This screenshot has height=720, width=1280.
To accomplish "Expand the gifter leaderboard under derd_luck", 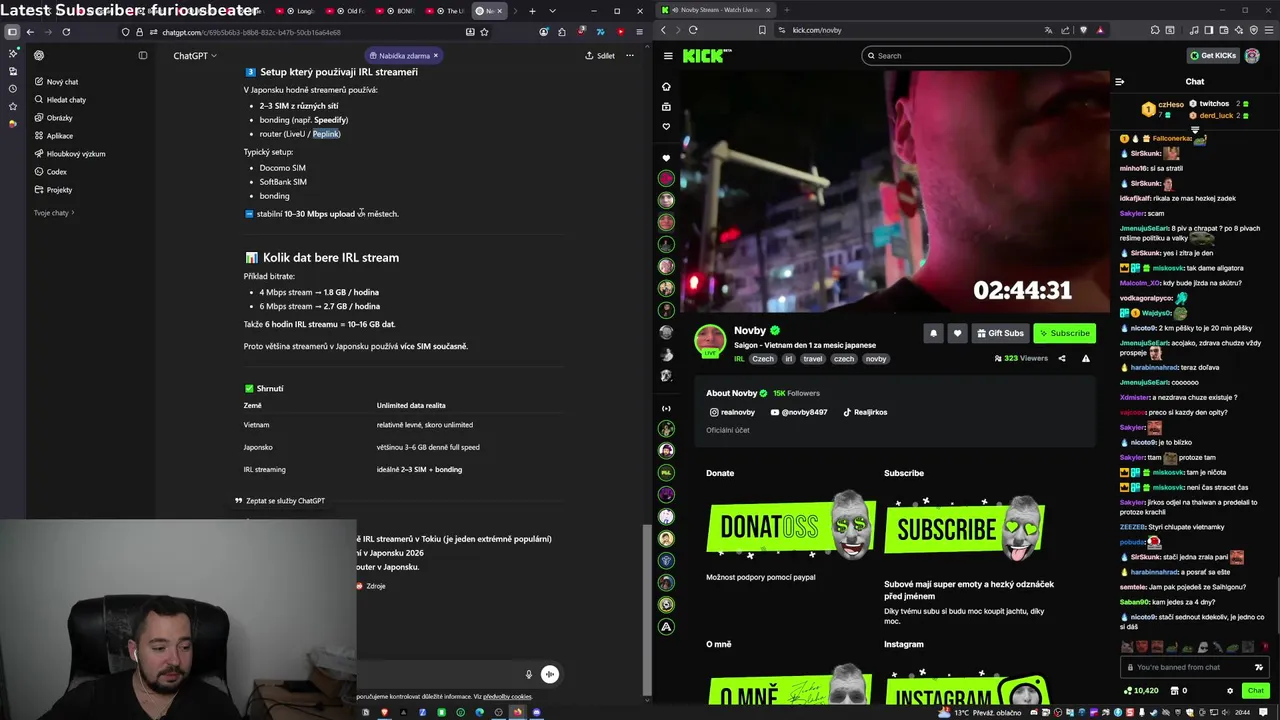I will (1194, 129).
